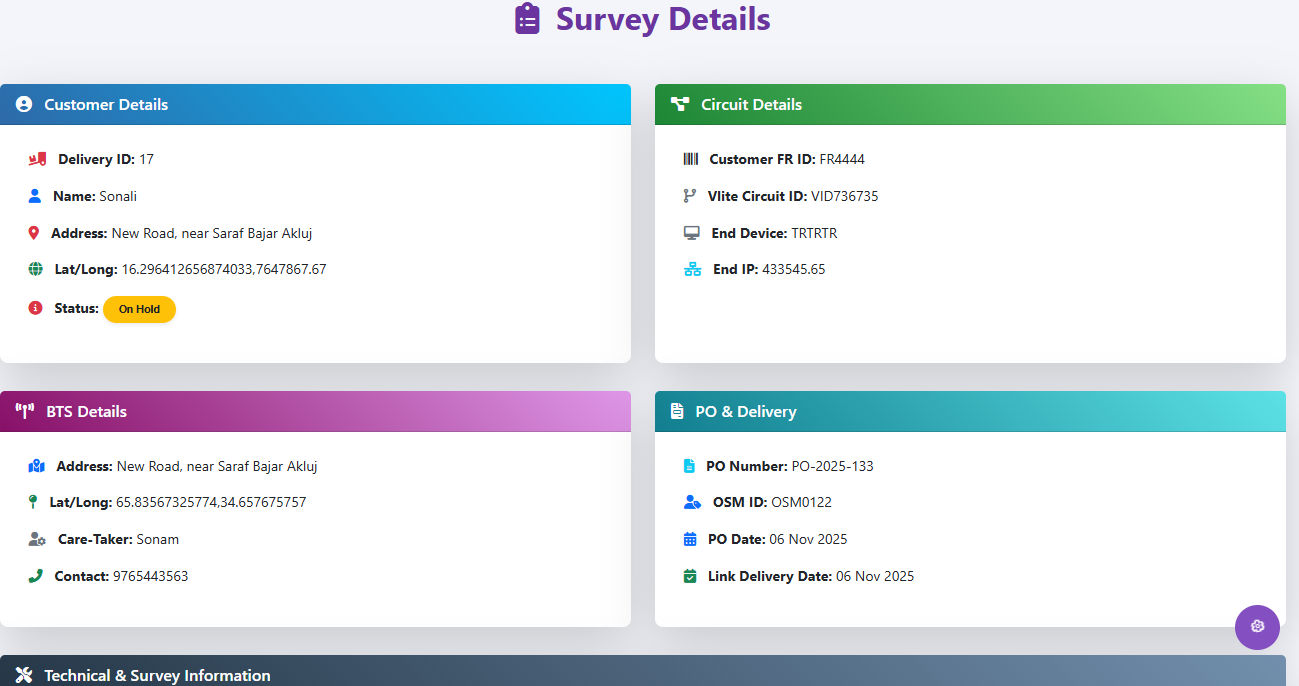Click the PO & Delivery header bar
Screen dimensions: 1299x686
click(970, 411)
